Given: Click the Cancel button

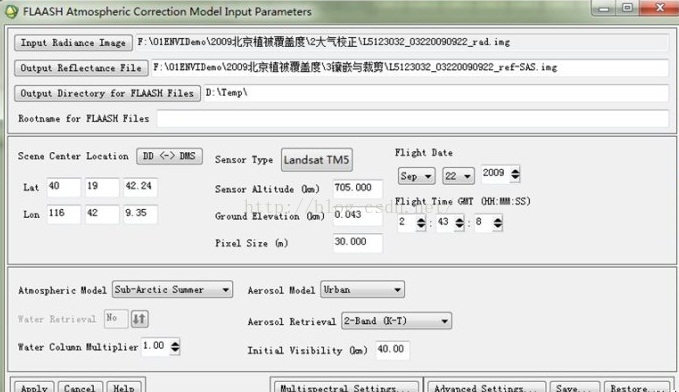Looking at the screenshot, I should click(x=80, y=387).
